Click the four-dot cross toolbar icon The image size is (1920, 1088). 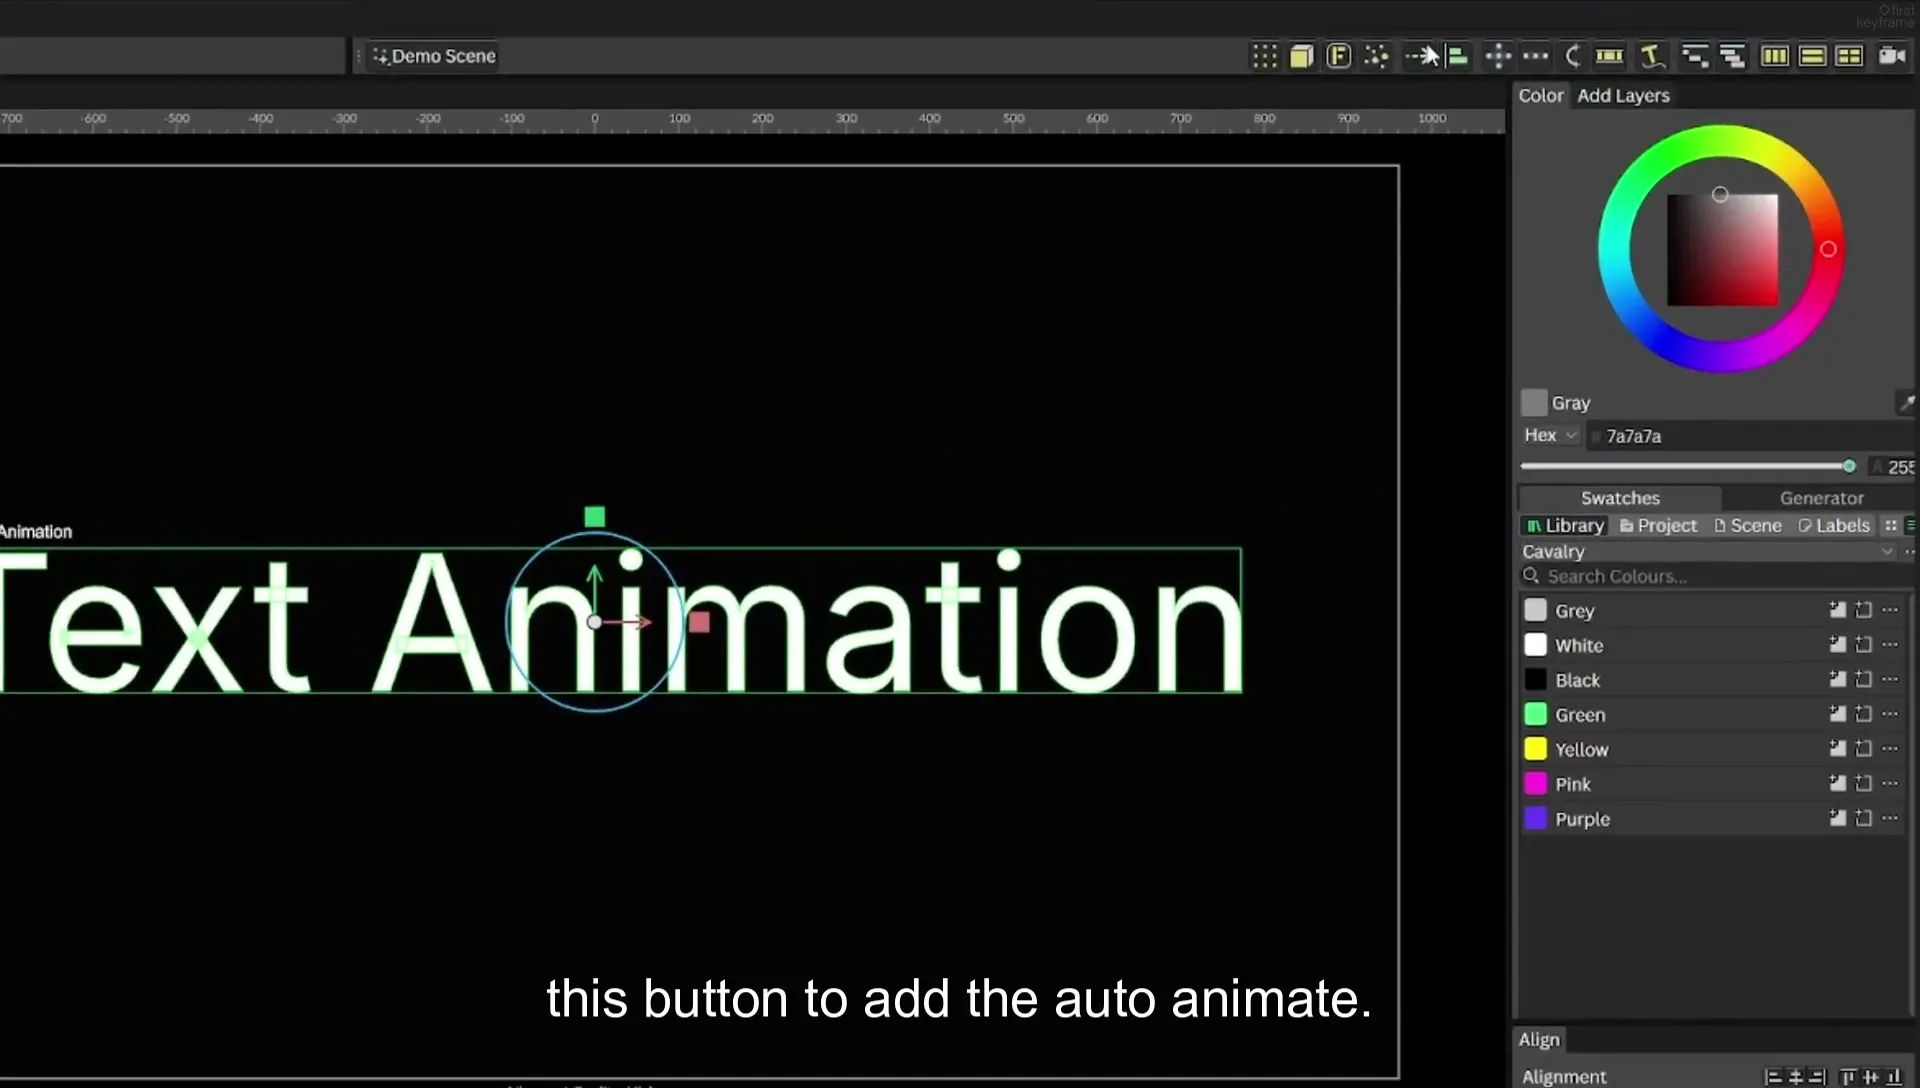point(1498,56)
